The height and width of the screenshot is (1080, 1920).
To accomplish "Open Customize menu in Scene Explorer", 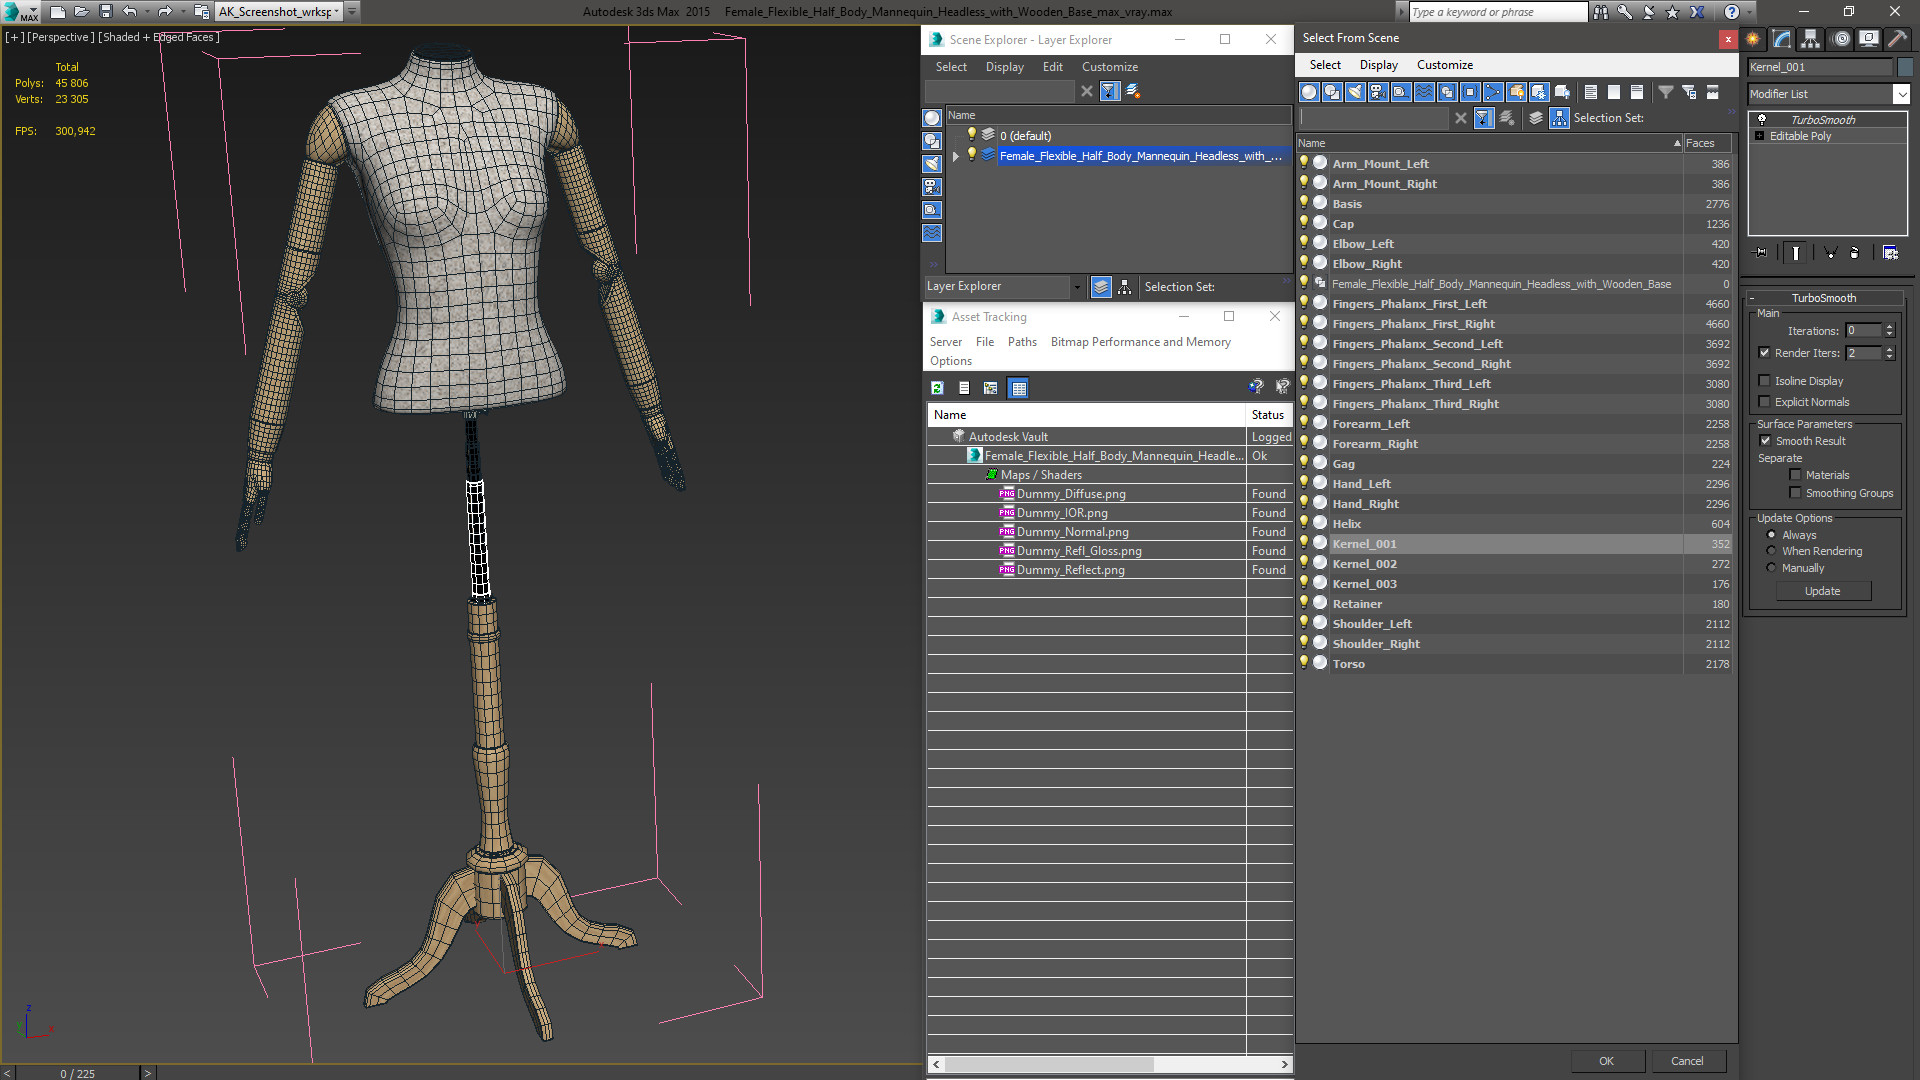I will click(1109, 67).
